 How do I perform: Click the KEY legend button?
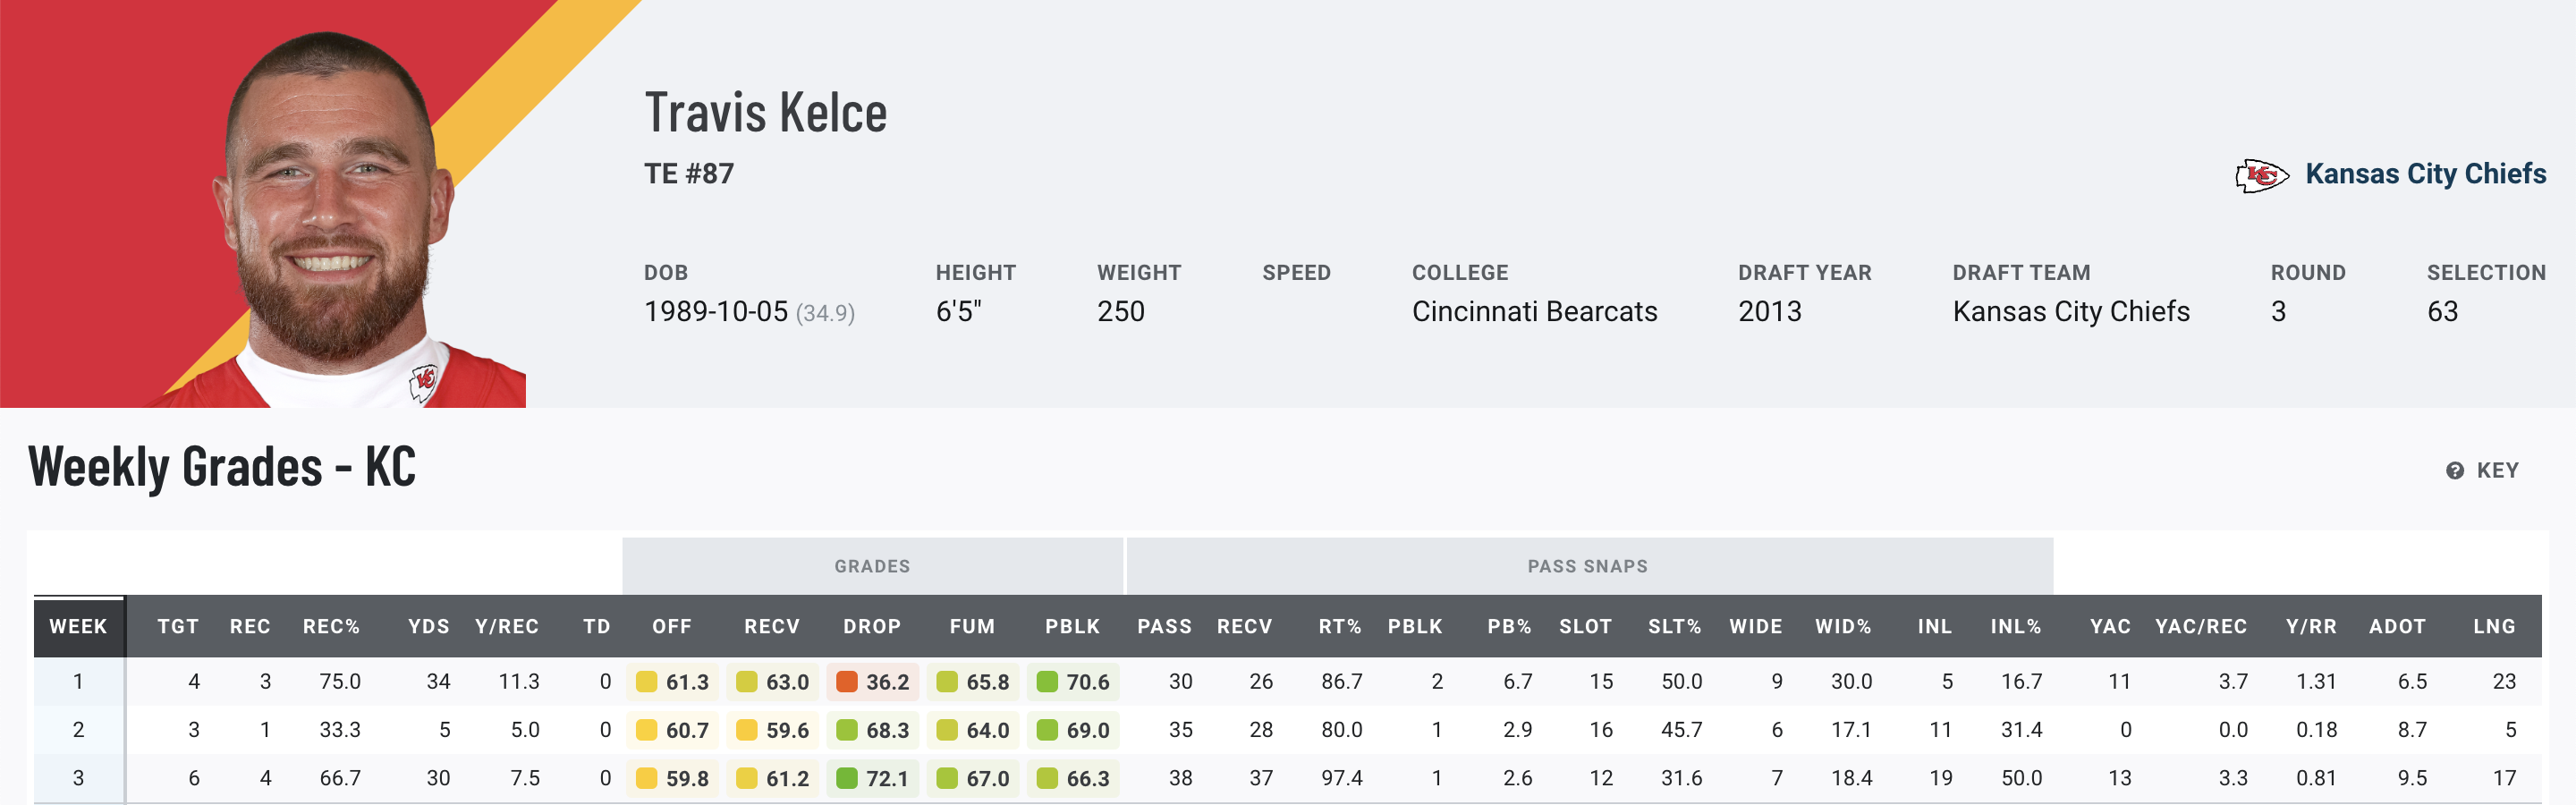(x=2497, y=471)
